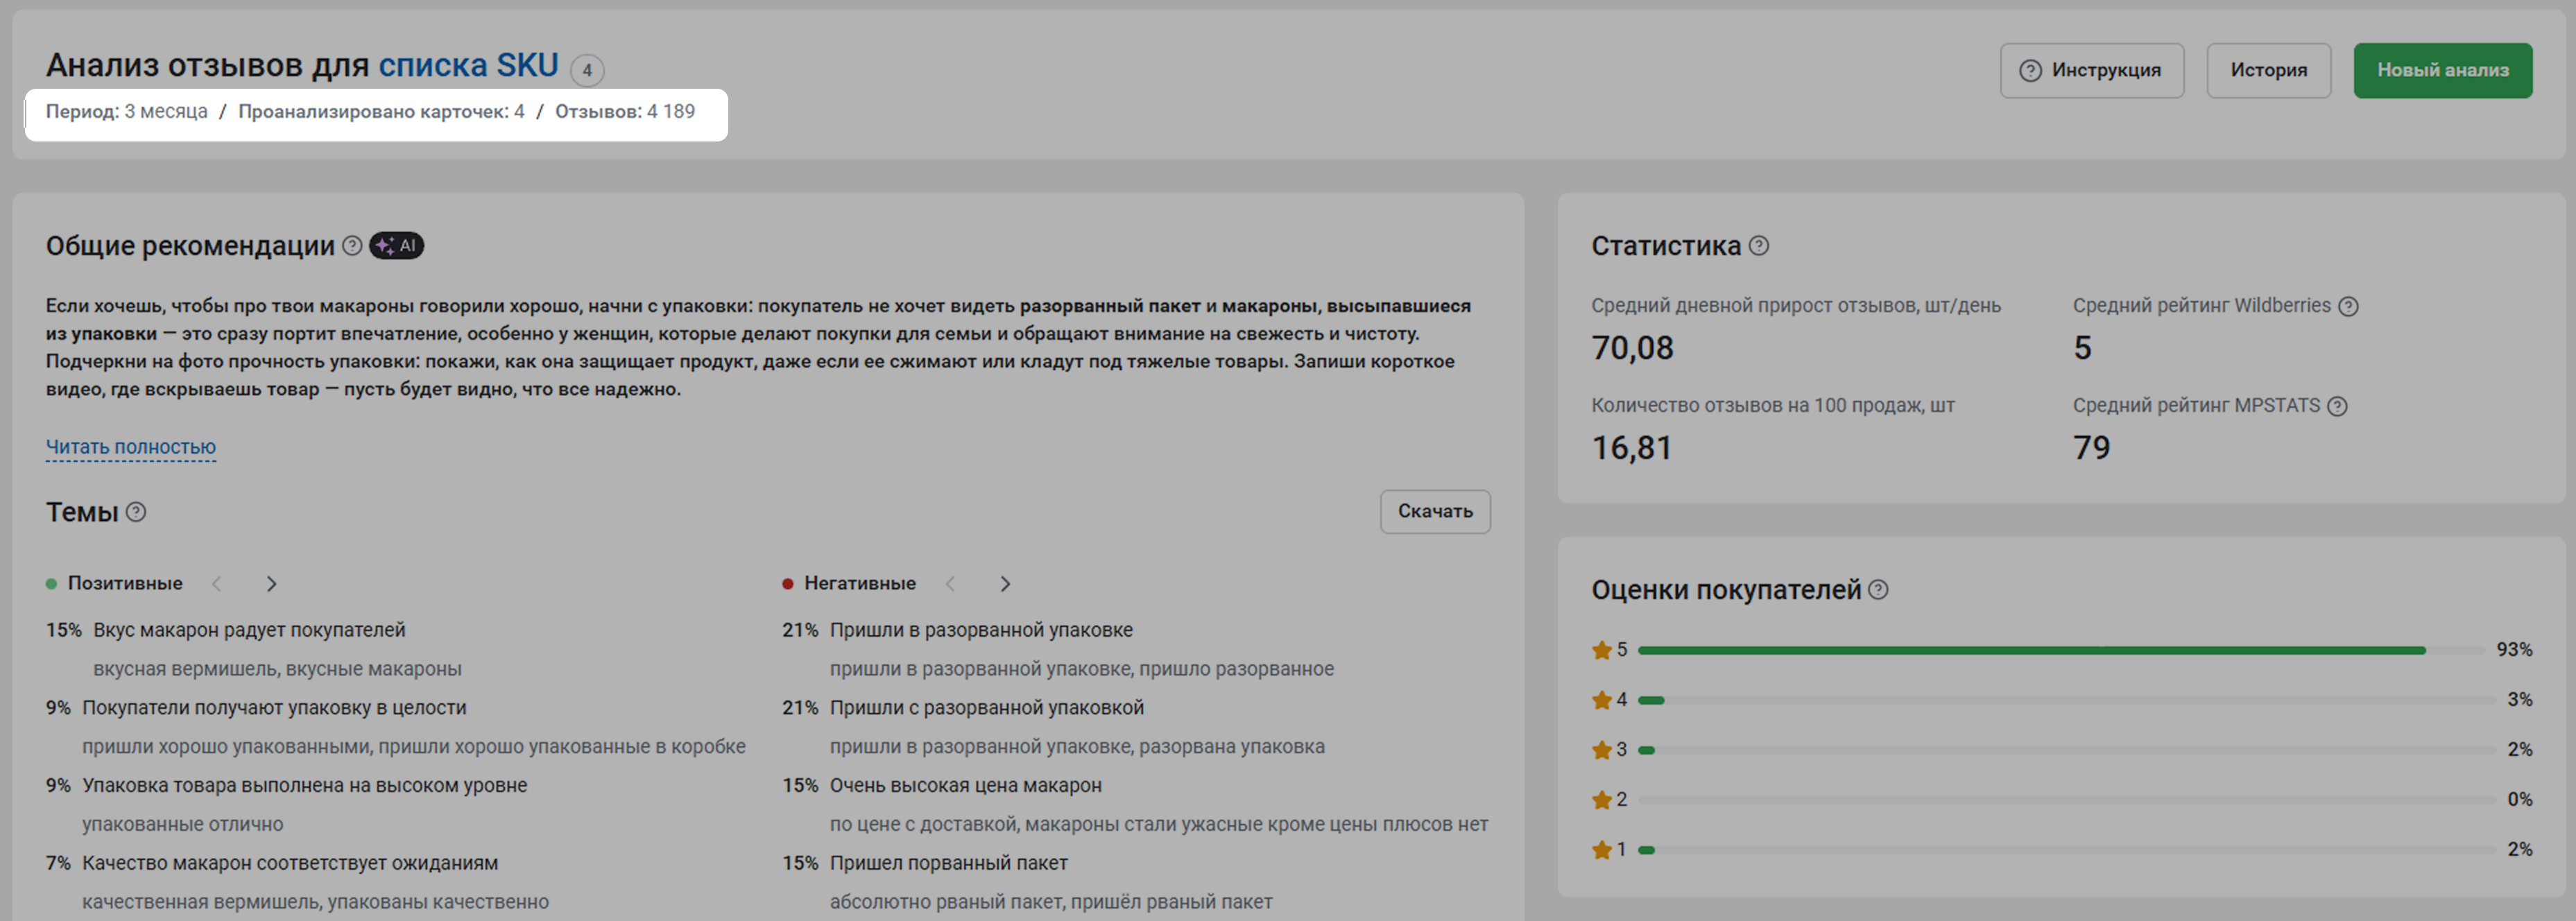This screenshot has width=2576, height=921.
Task: Show next positive themes page
Action: click(x=271, y=583)
